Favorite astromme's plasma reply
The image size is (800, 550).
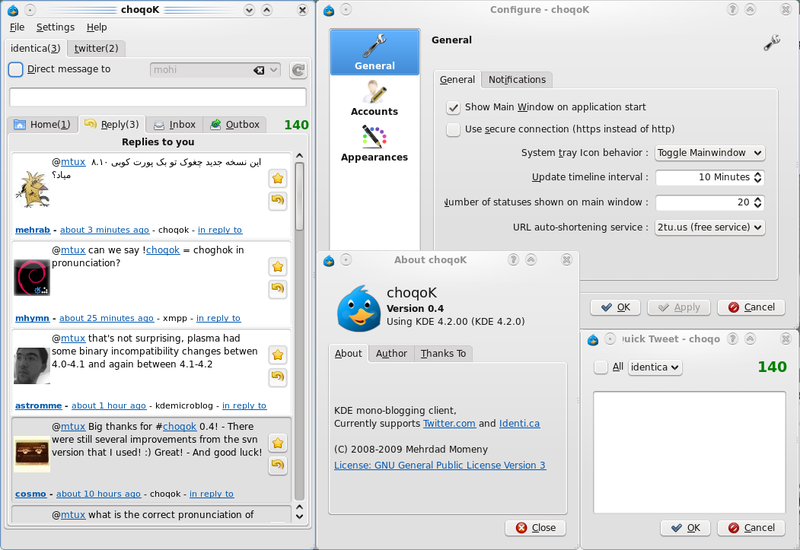coord(278,355)
